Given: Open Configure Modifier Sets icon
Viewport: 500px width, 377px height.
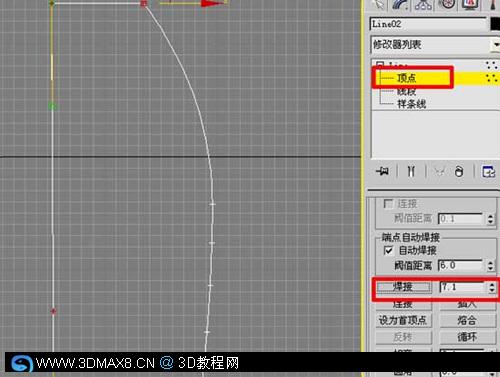Looking at the screenshot, I should pyautogui.click(x=488, y=171).
